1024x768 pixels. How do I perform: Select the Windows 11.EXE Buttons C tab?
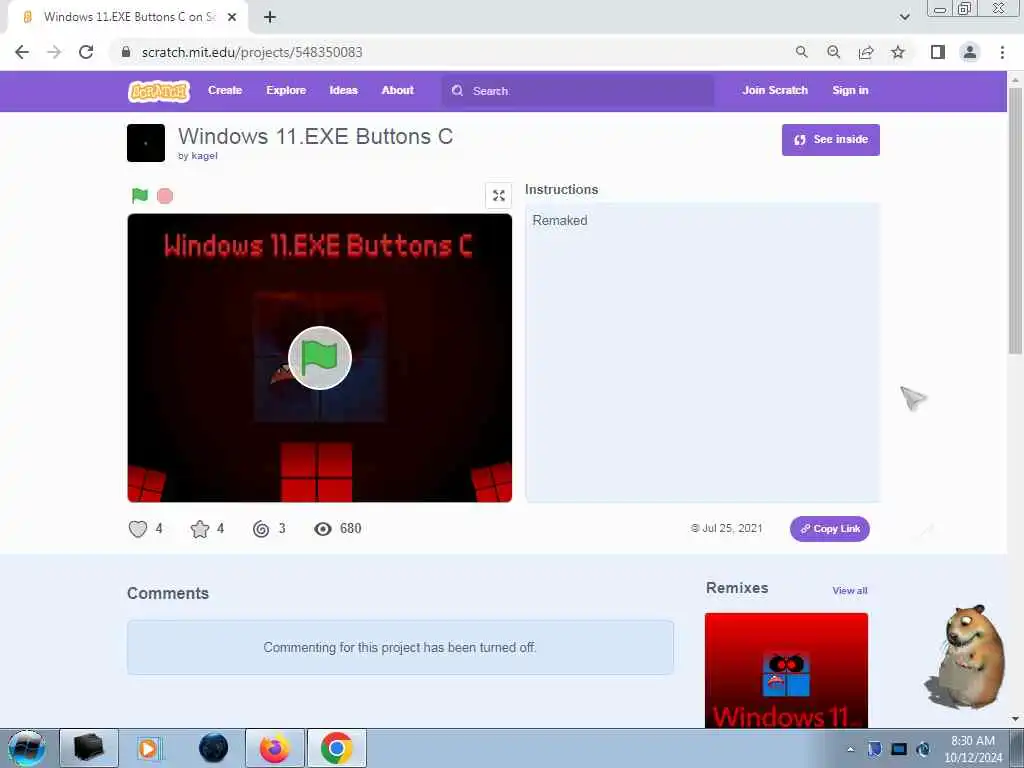tap(129, 17)
